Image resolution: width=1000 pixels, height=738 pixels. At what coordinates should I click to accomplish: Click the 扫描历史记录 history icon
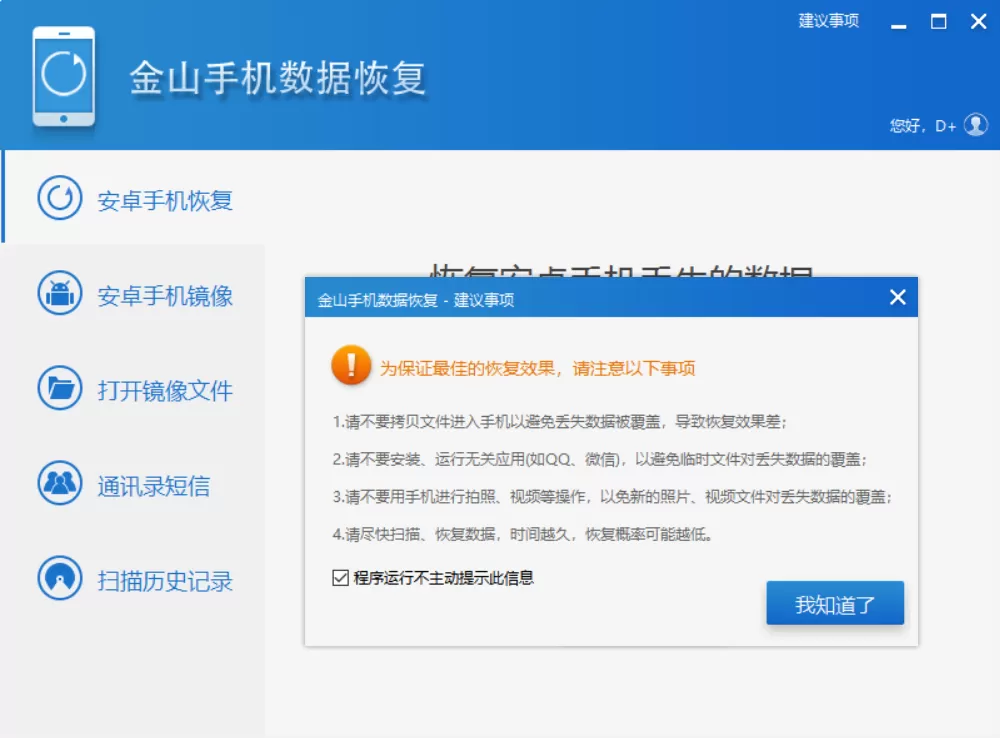tap(60, 579)
